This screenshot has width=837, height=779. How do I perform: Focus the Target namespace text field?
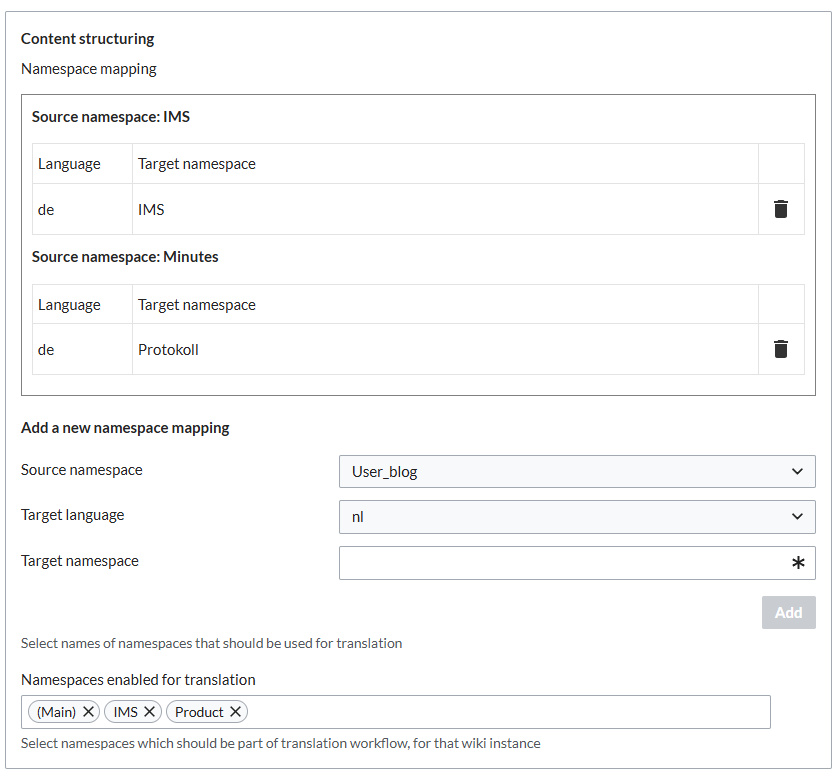pyautogui.click(x=560, y=563)
